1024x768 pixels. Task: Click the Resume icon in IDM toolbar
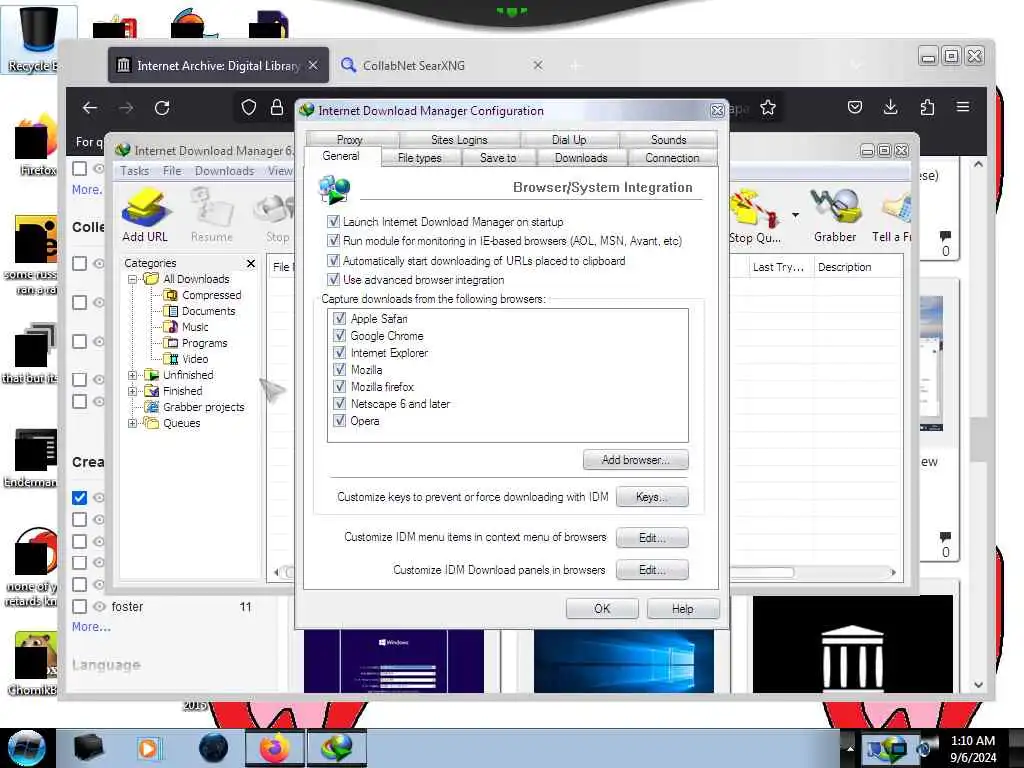tap(212, 216)
